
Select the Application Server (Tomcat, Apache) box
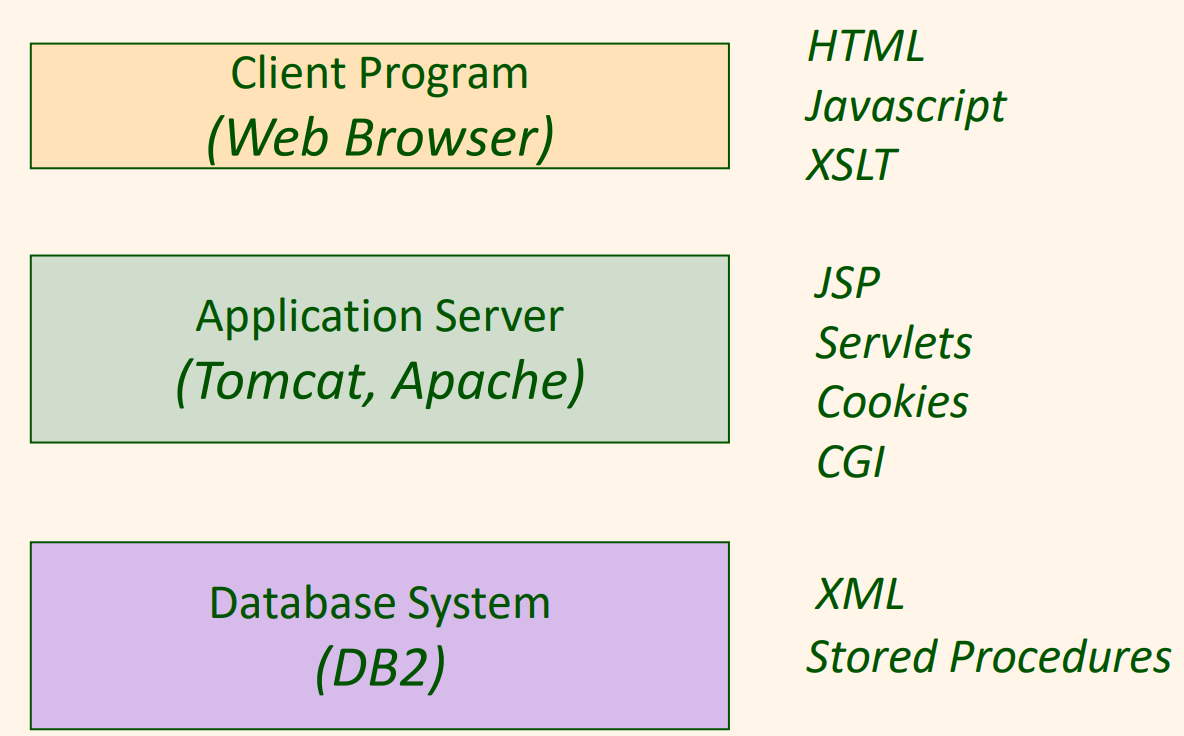point(380,349)
